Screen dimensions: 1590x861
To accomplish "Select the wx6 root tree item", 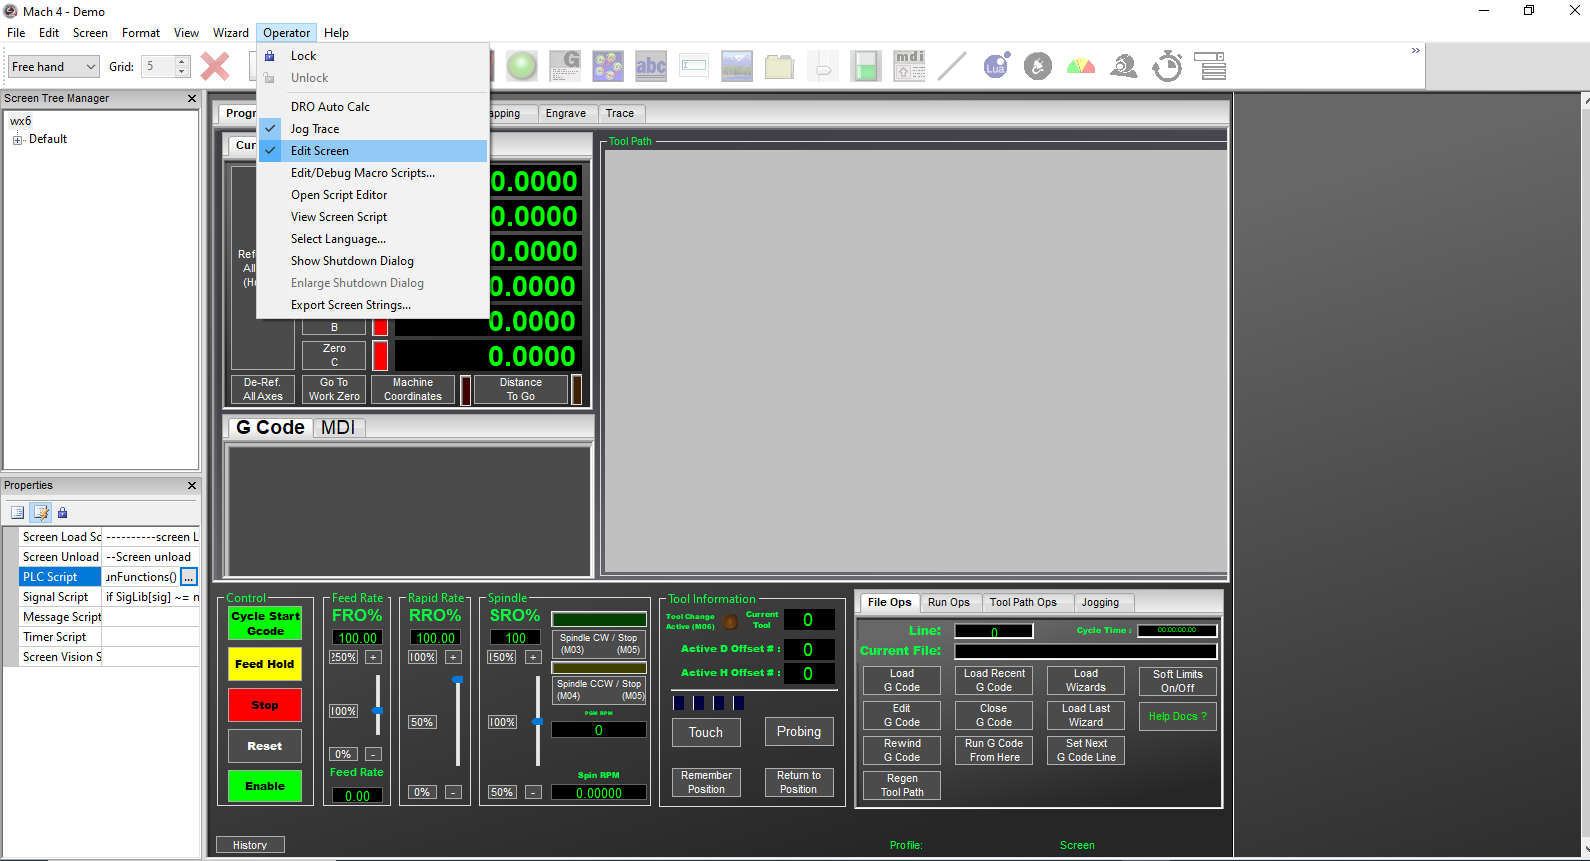I will tap(21, 121).
